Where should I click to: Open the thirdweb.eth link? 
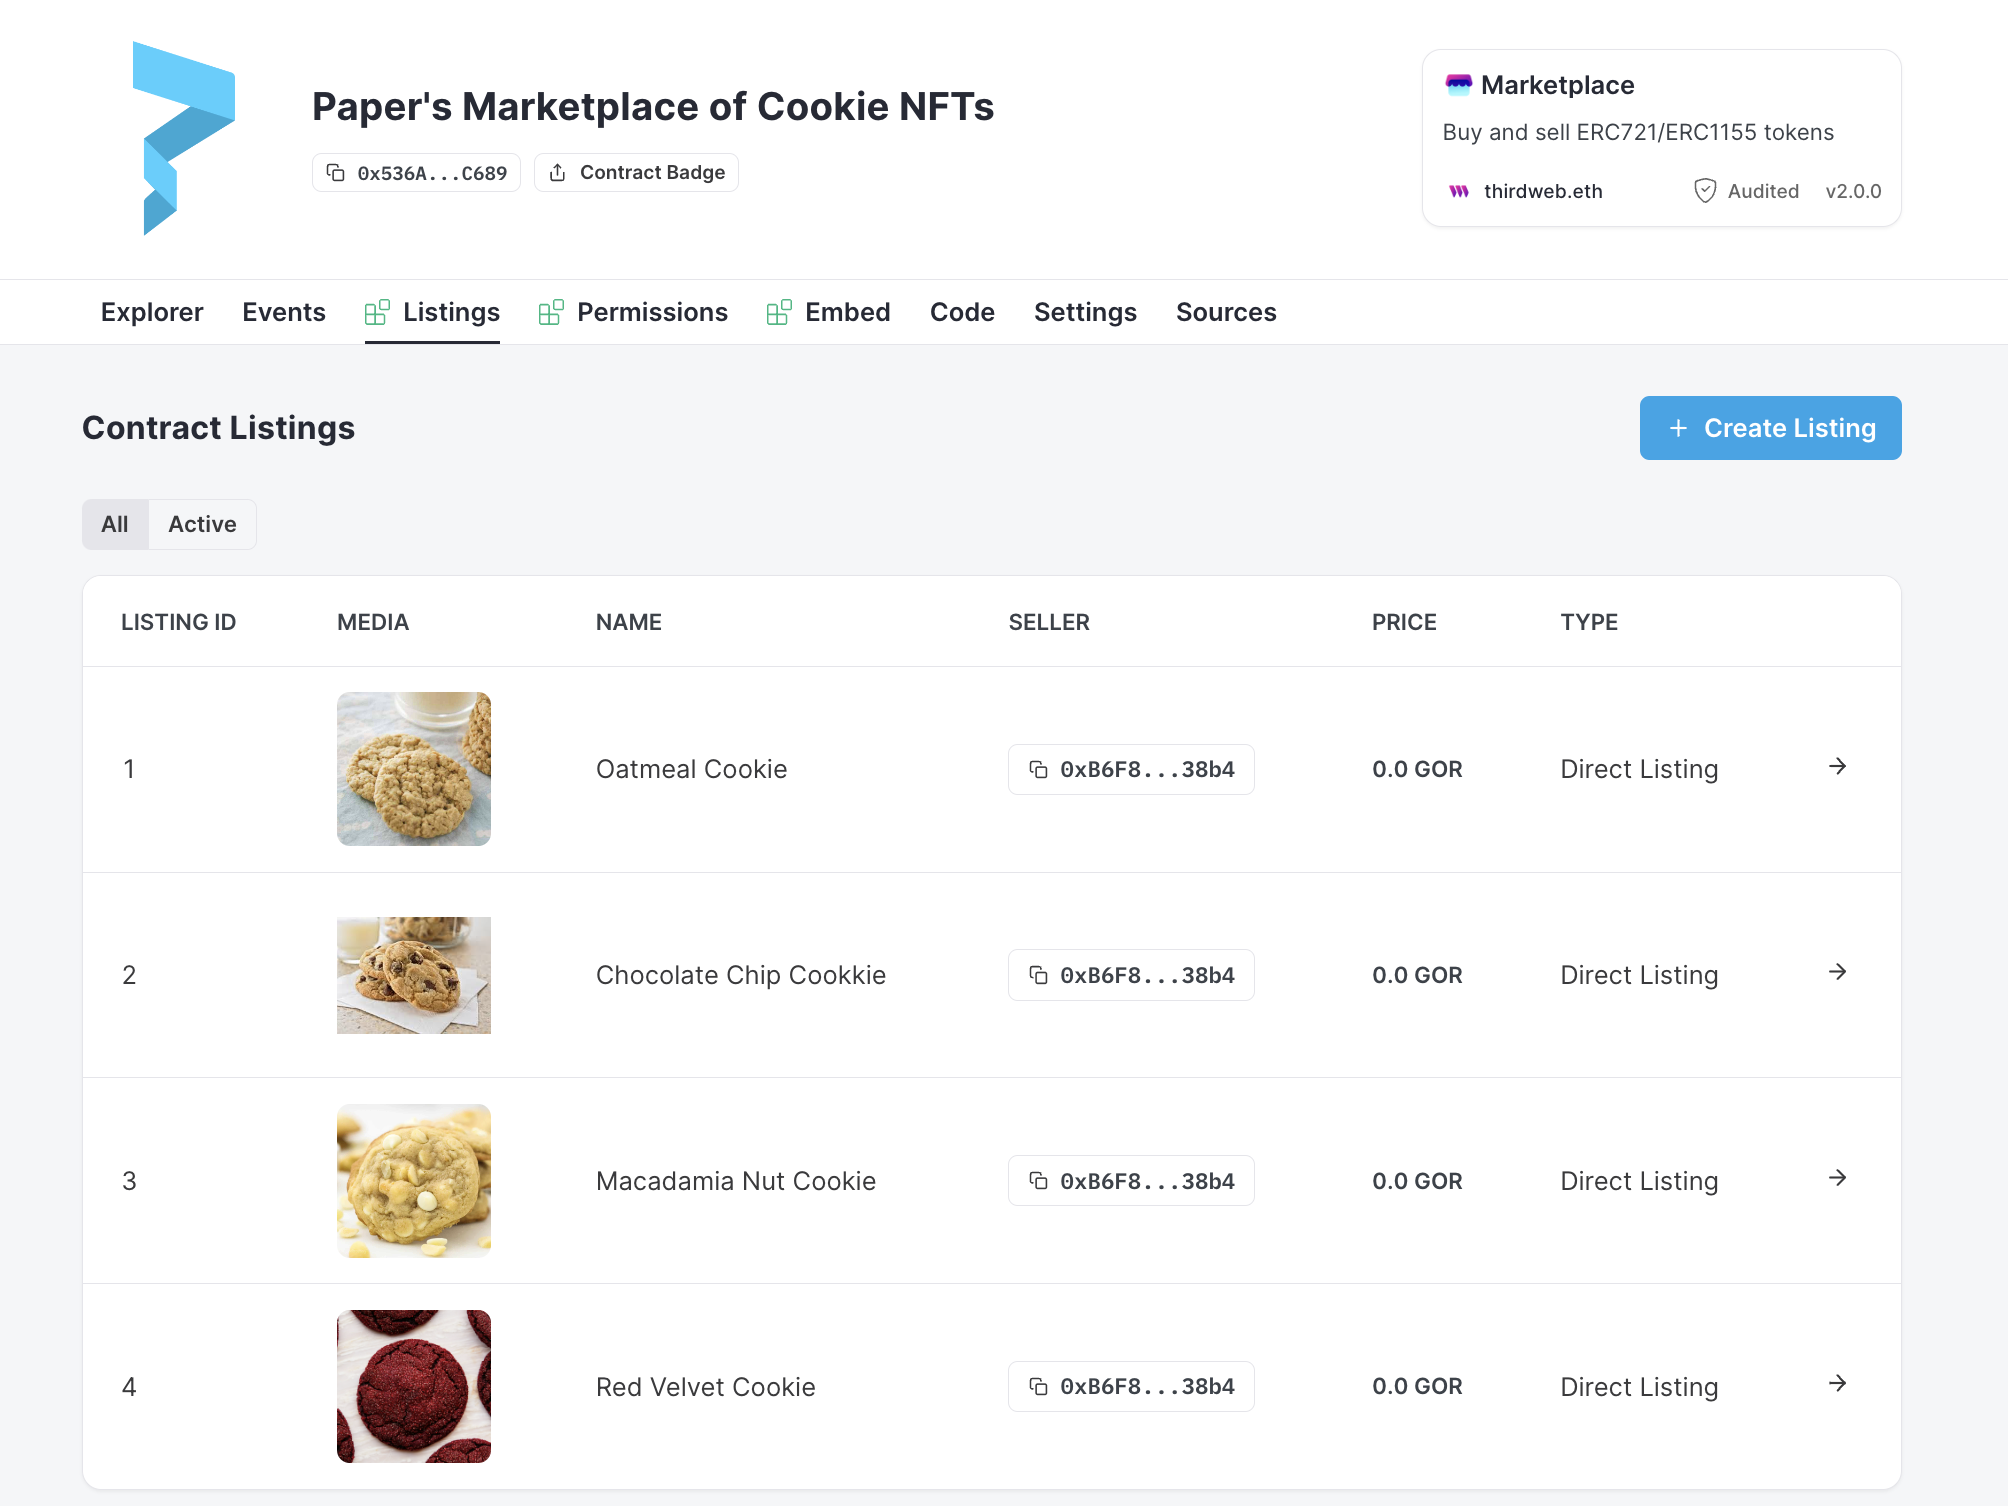(1544, 191)
